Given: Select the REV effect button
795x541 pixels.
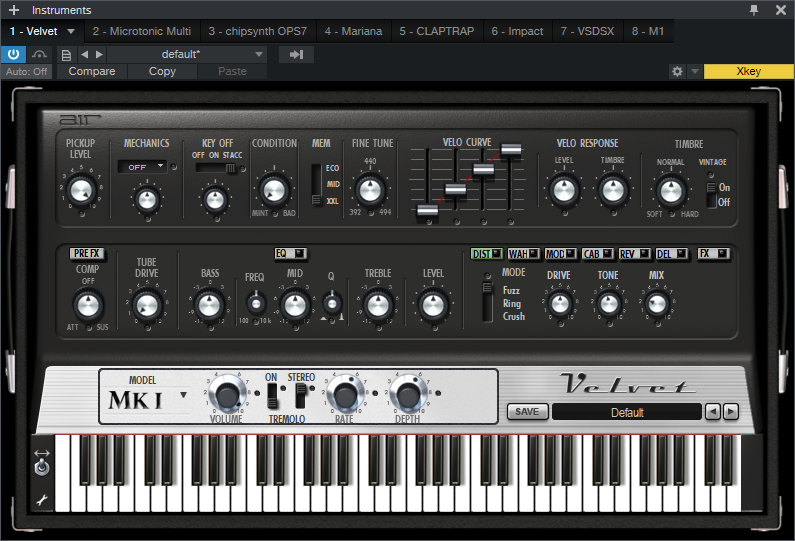Looking at the screenshot, I should pyautogui.click(x=634, y=254).
